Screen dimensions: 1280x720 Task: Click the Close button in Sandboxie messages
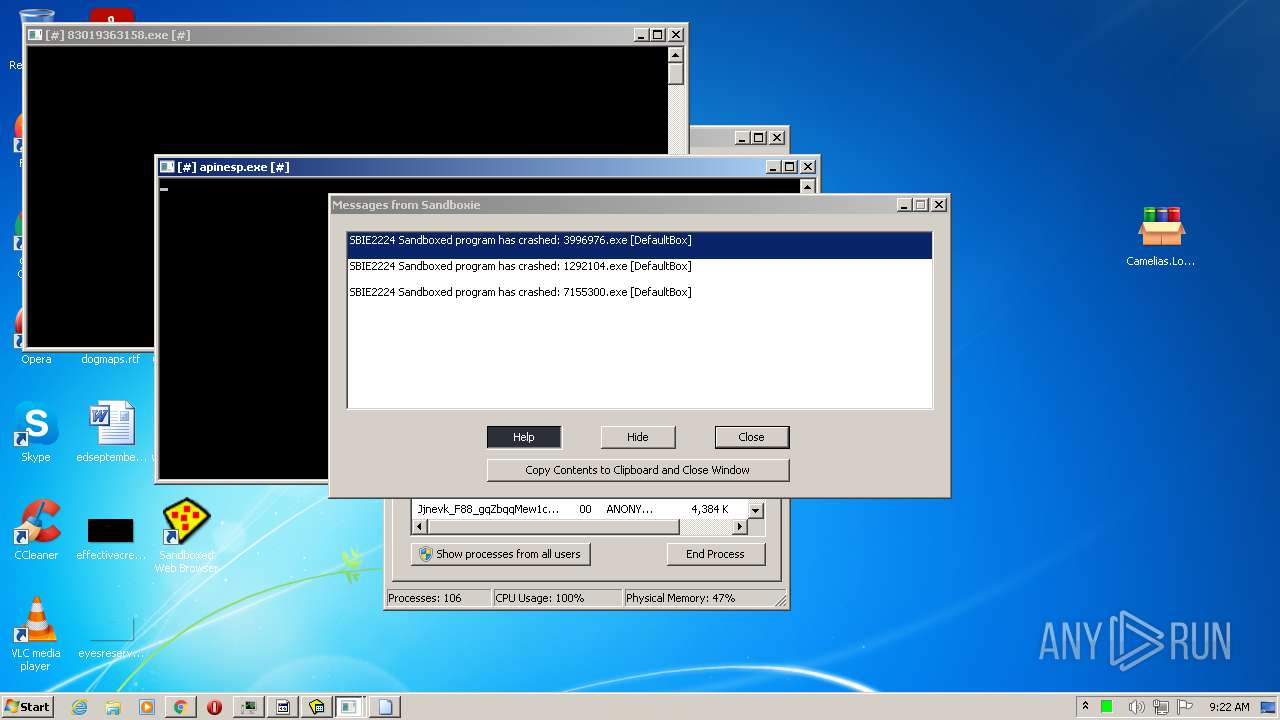(x=752, y=437)
